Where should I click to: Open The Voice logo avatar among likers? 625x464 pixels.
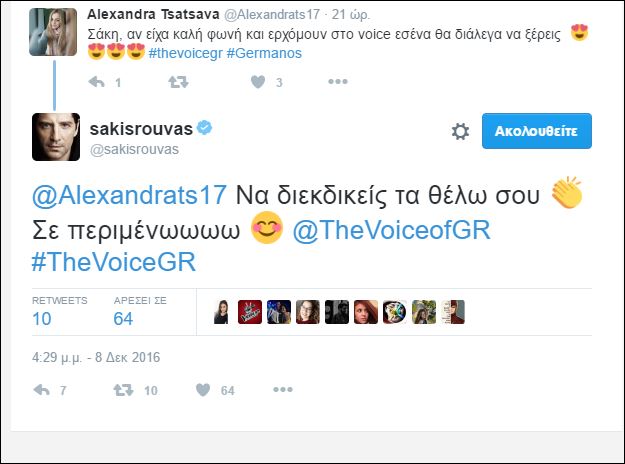250,312
